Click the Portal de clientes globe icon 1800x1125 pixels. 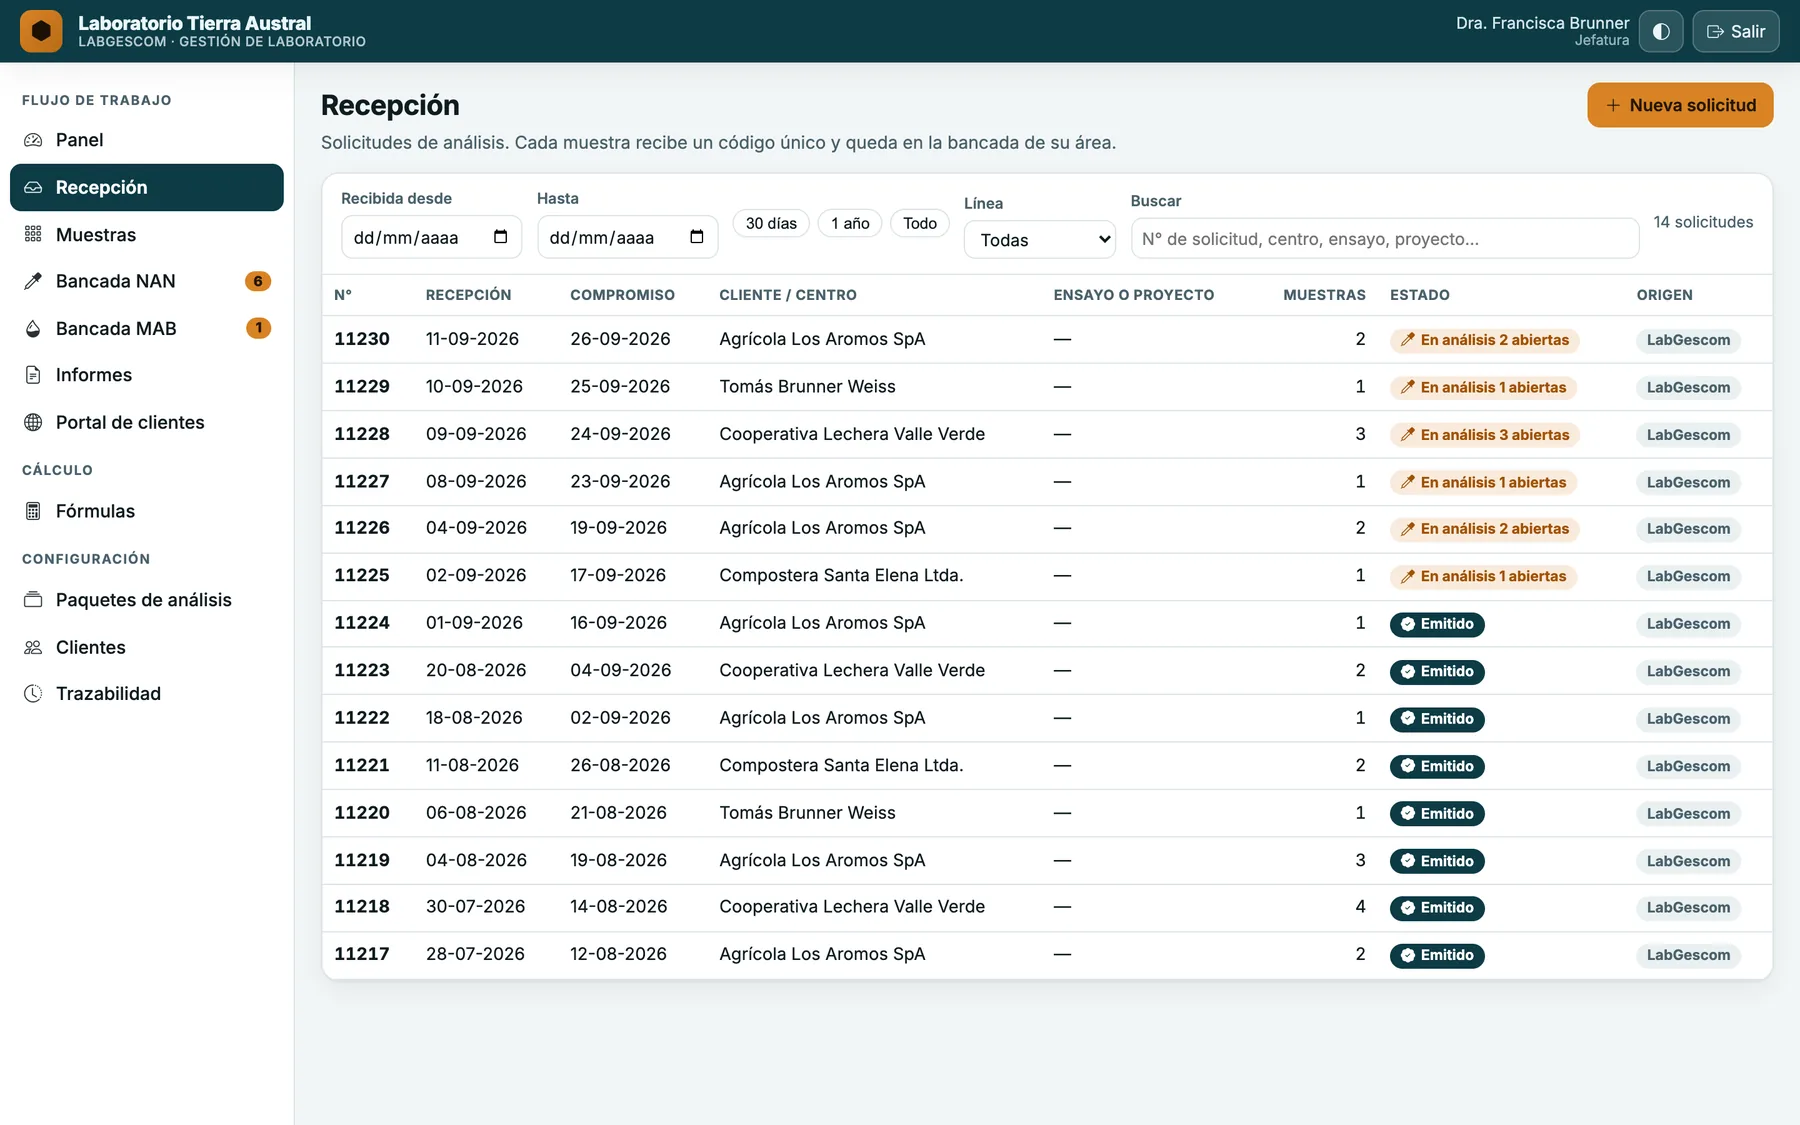click(33, 422)
